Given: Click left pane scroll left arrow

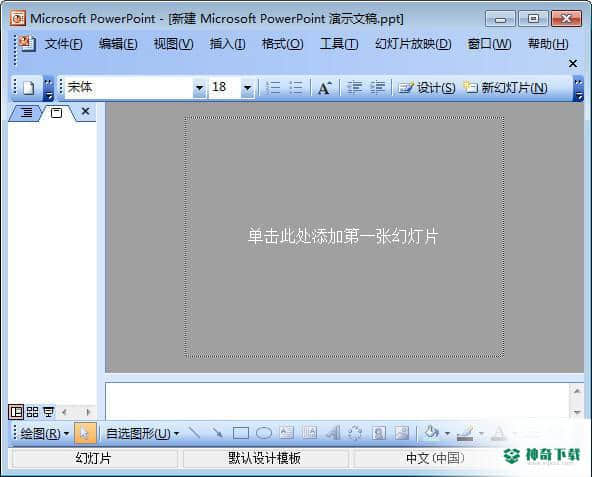Looking at the screenshot, I should (x=64, y=412).
